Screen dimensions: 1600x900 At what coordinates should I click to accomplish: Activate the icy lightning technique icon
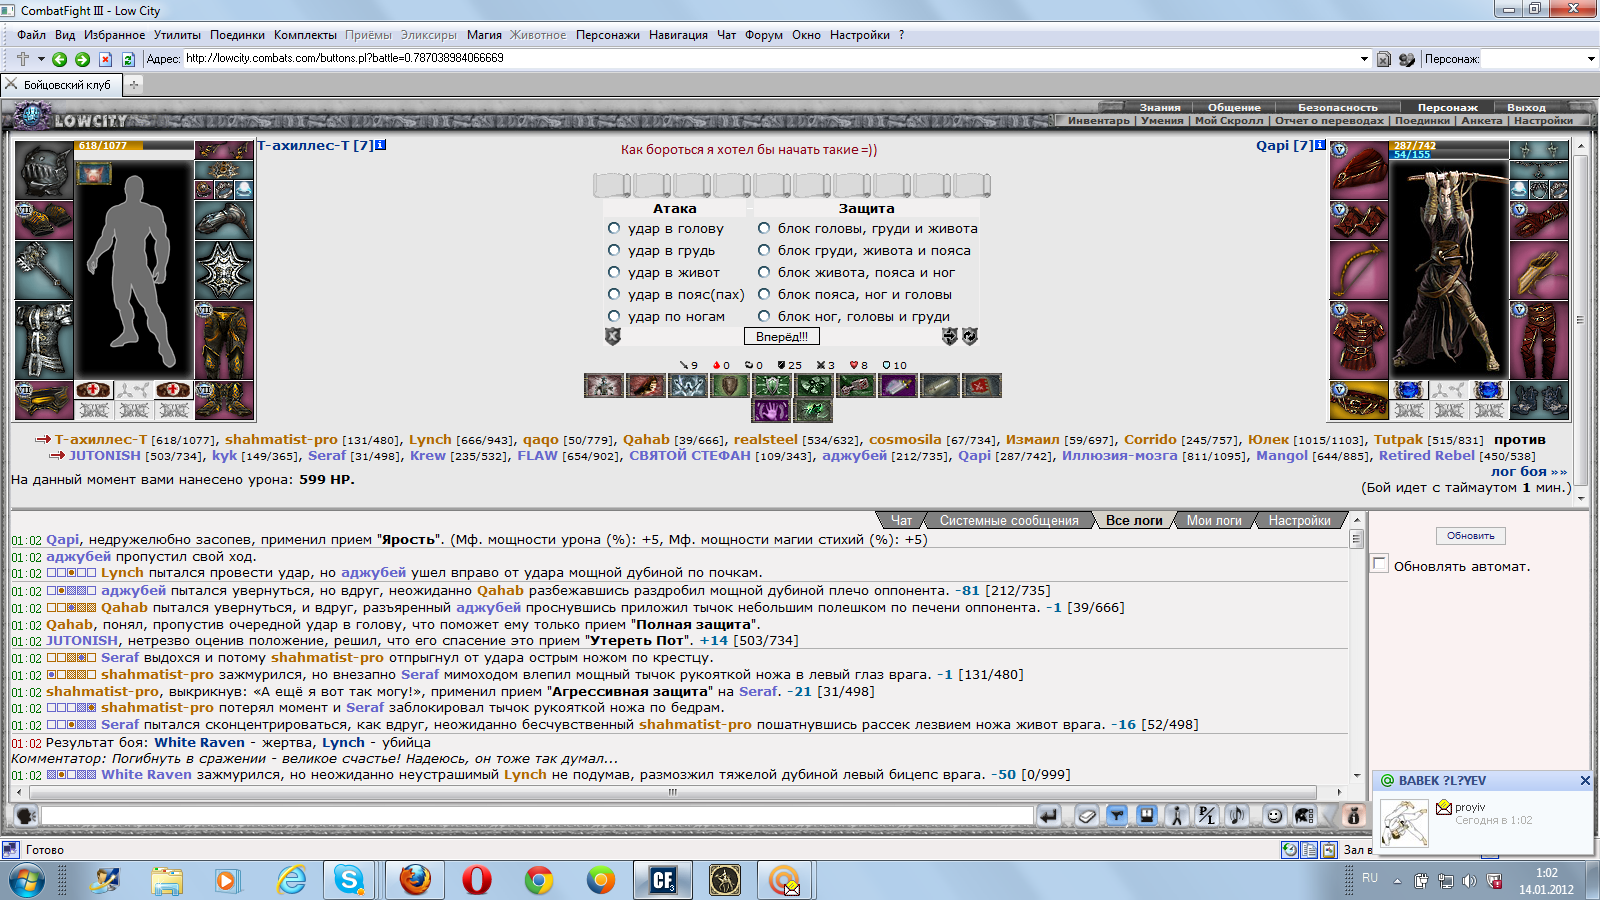click(x=688, y=385)
